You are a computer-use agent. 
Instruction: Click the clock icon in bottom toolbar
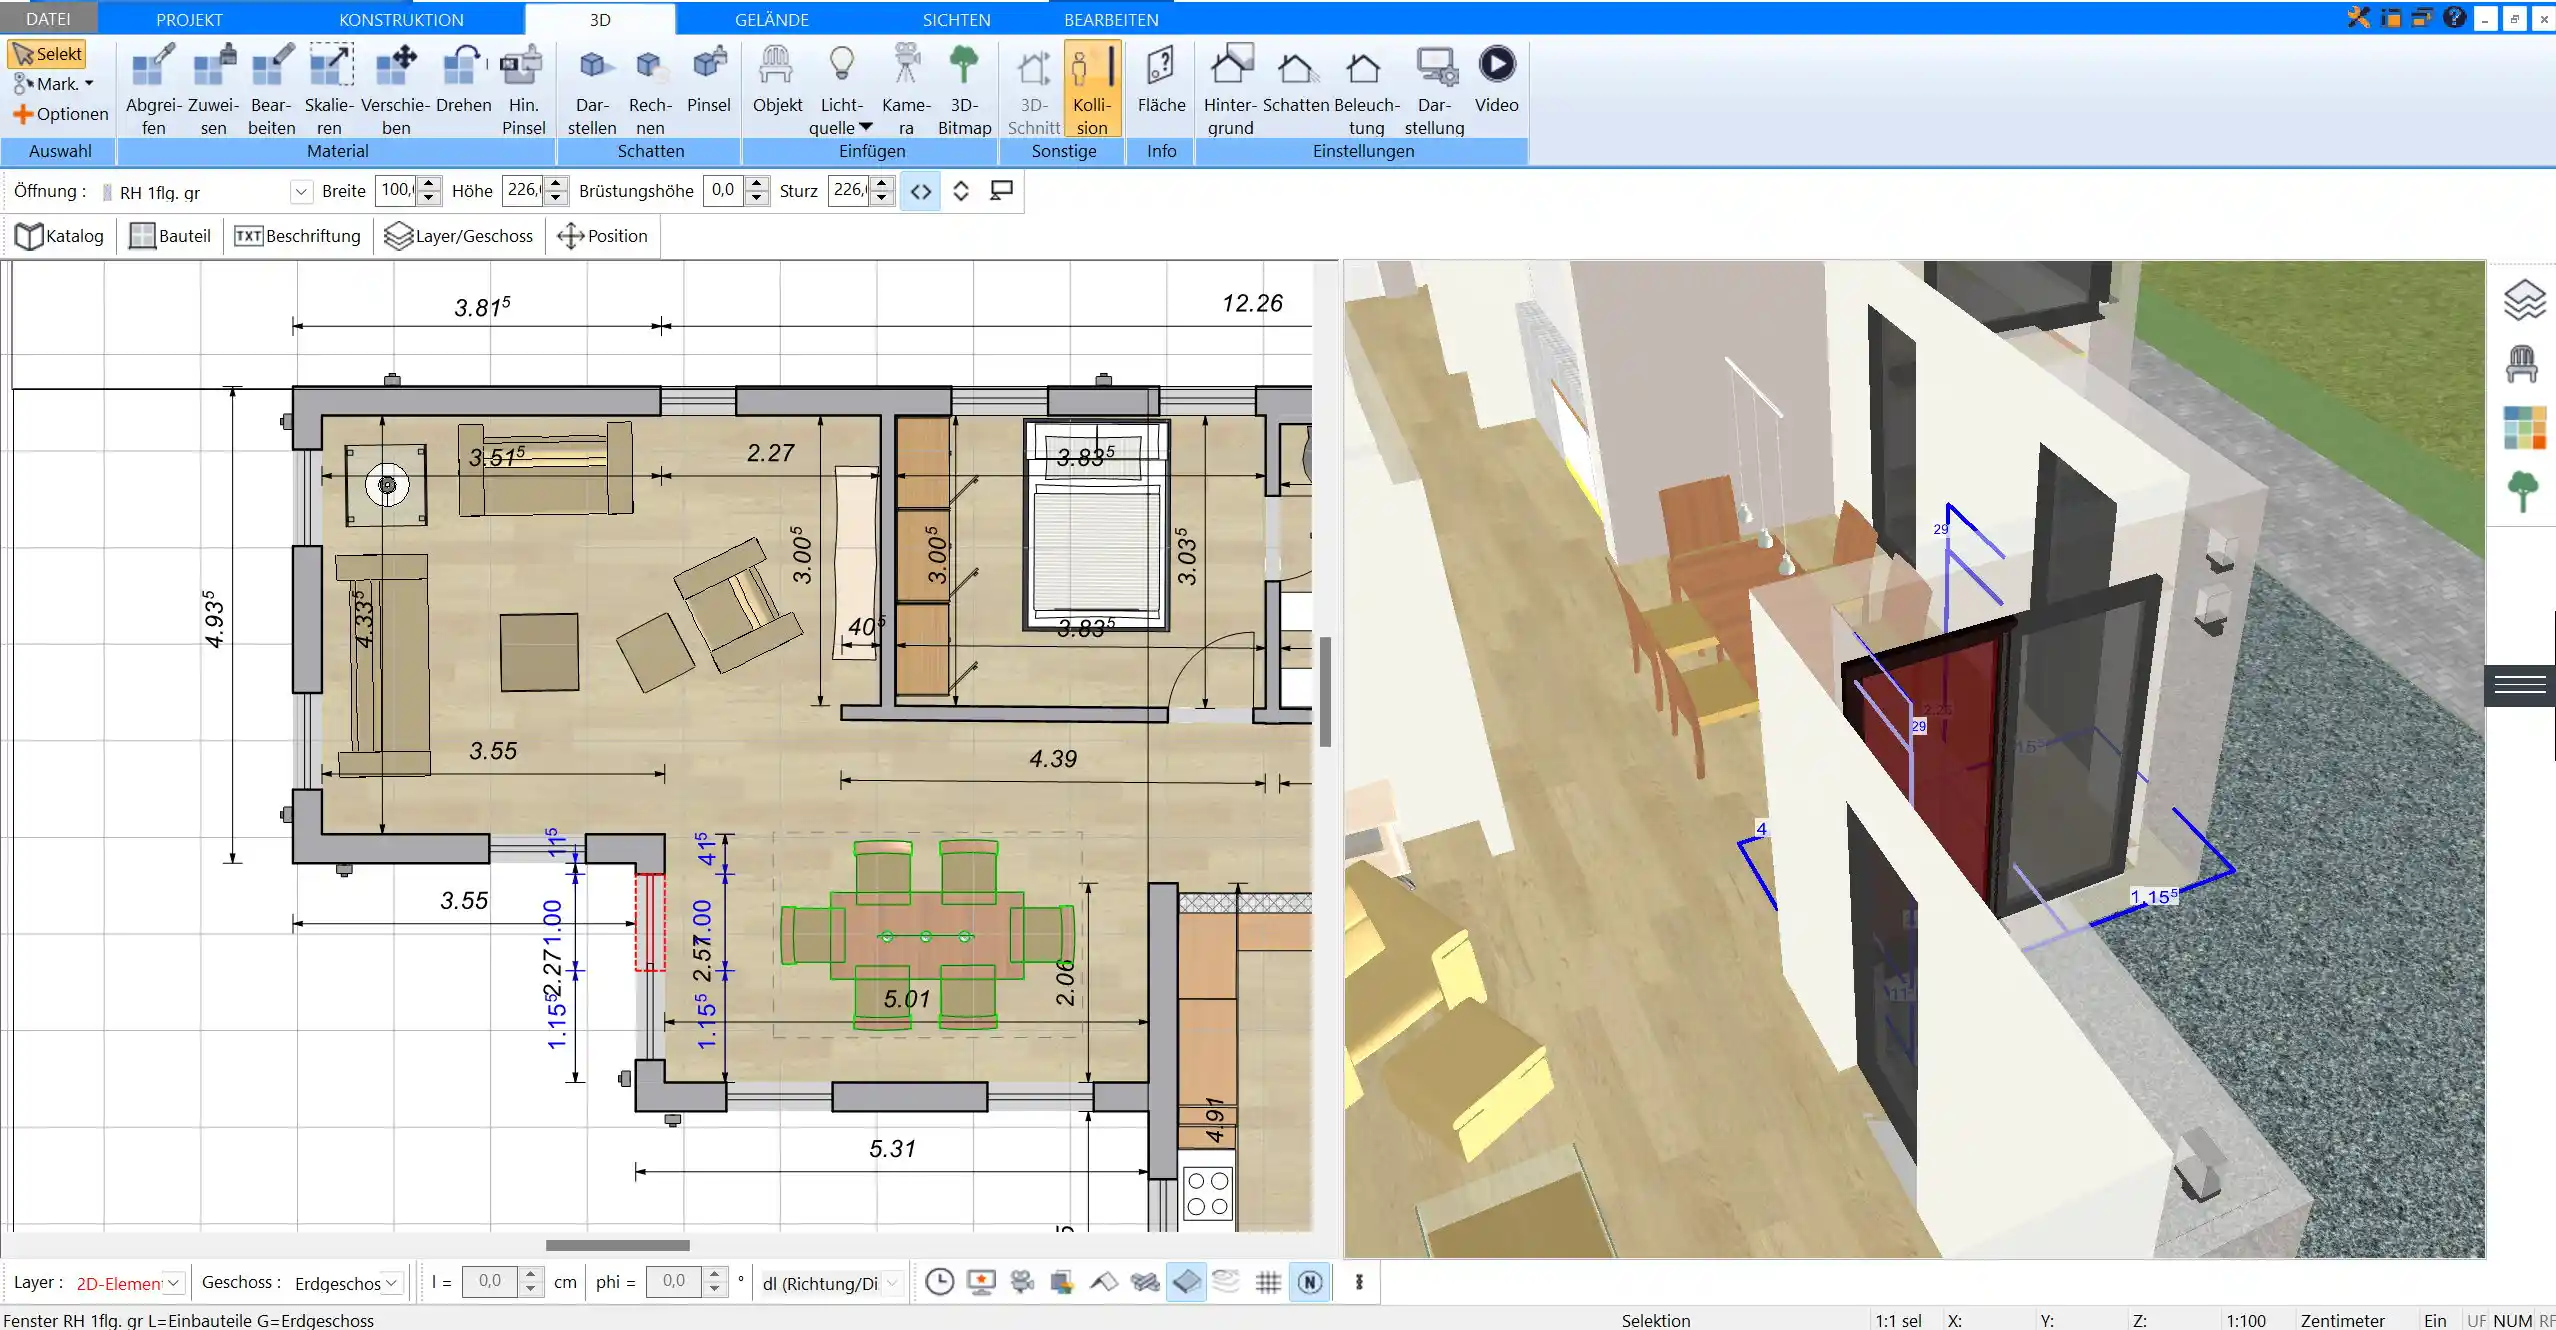click(939, 1282)
